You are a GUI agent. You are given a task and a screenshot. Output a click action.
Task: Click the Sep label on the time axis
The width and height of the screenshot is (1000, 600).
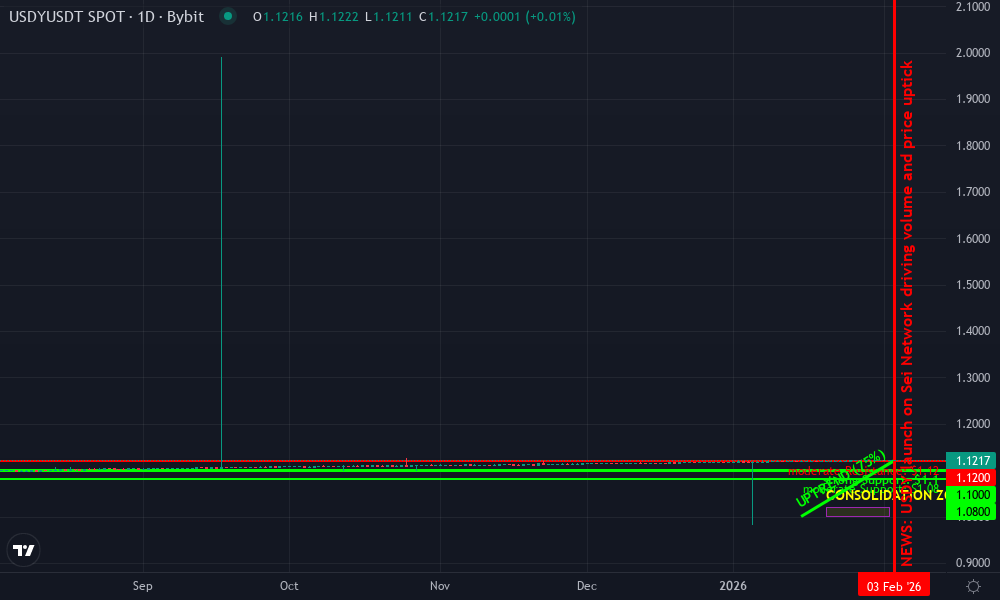coord(142,587)
